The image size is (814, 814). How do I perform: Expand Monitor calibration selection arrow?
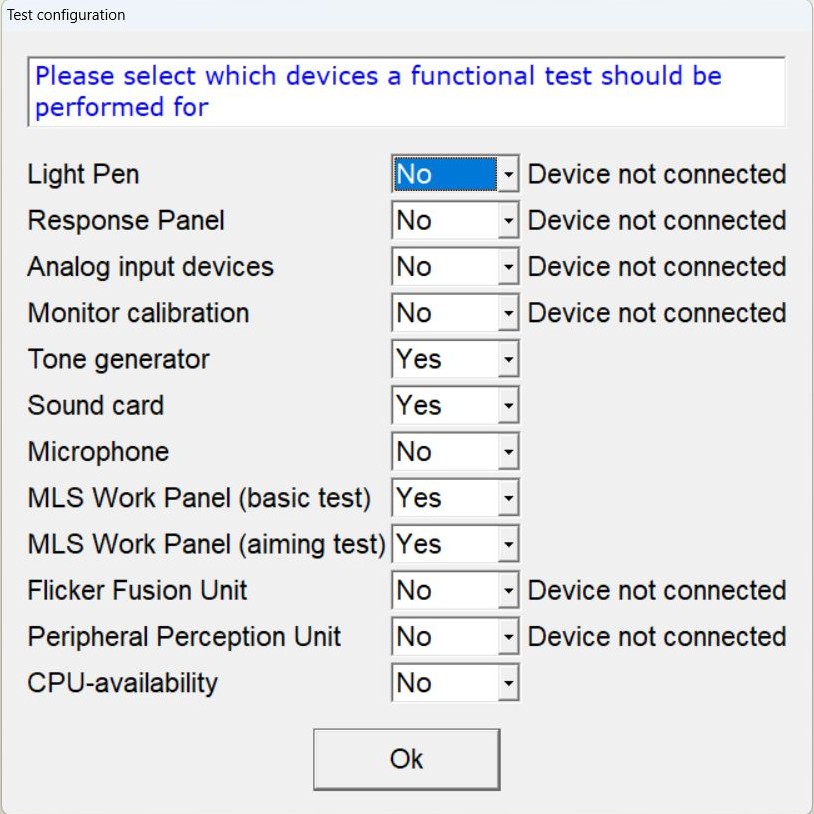coord(508,313)
